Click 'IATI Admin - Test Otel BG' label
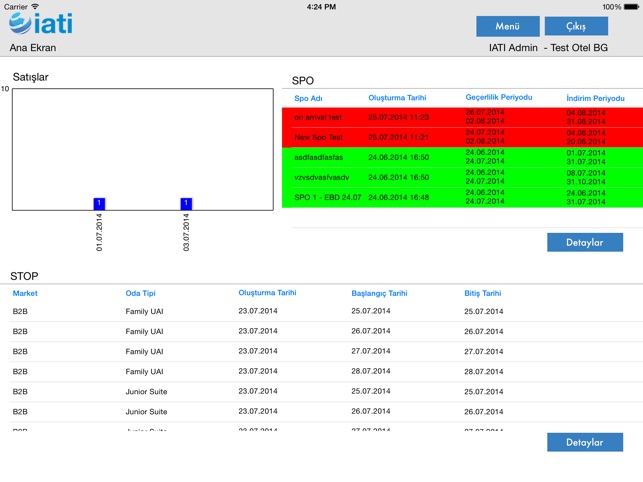 pyautogui.click(x=548, y=48)
